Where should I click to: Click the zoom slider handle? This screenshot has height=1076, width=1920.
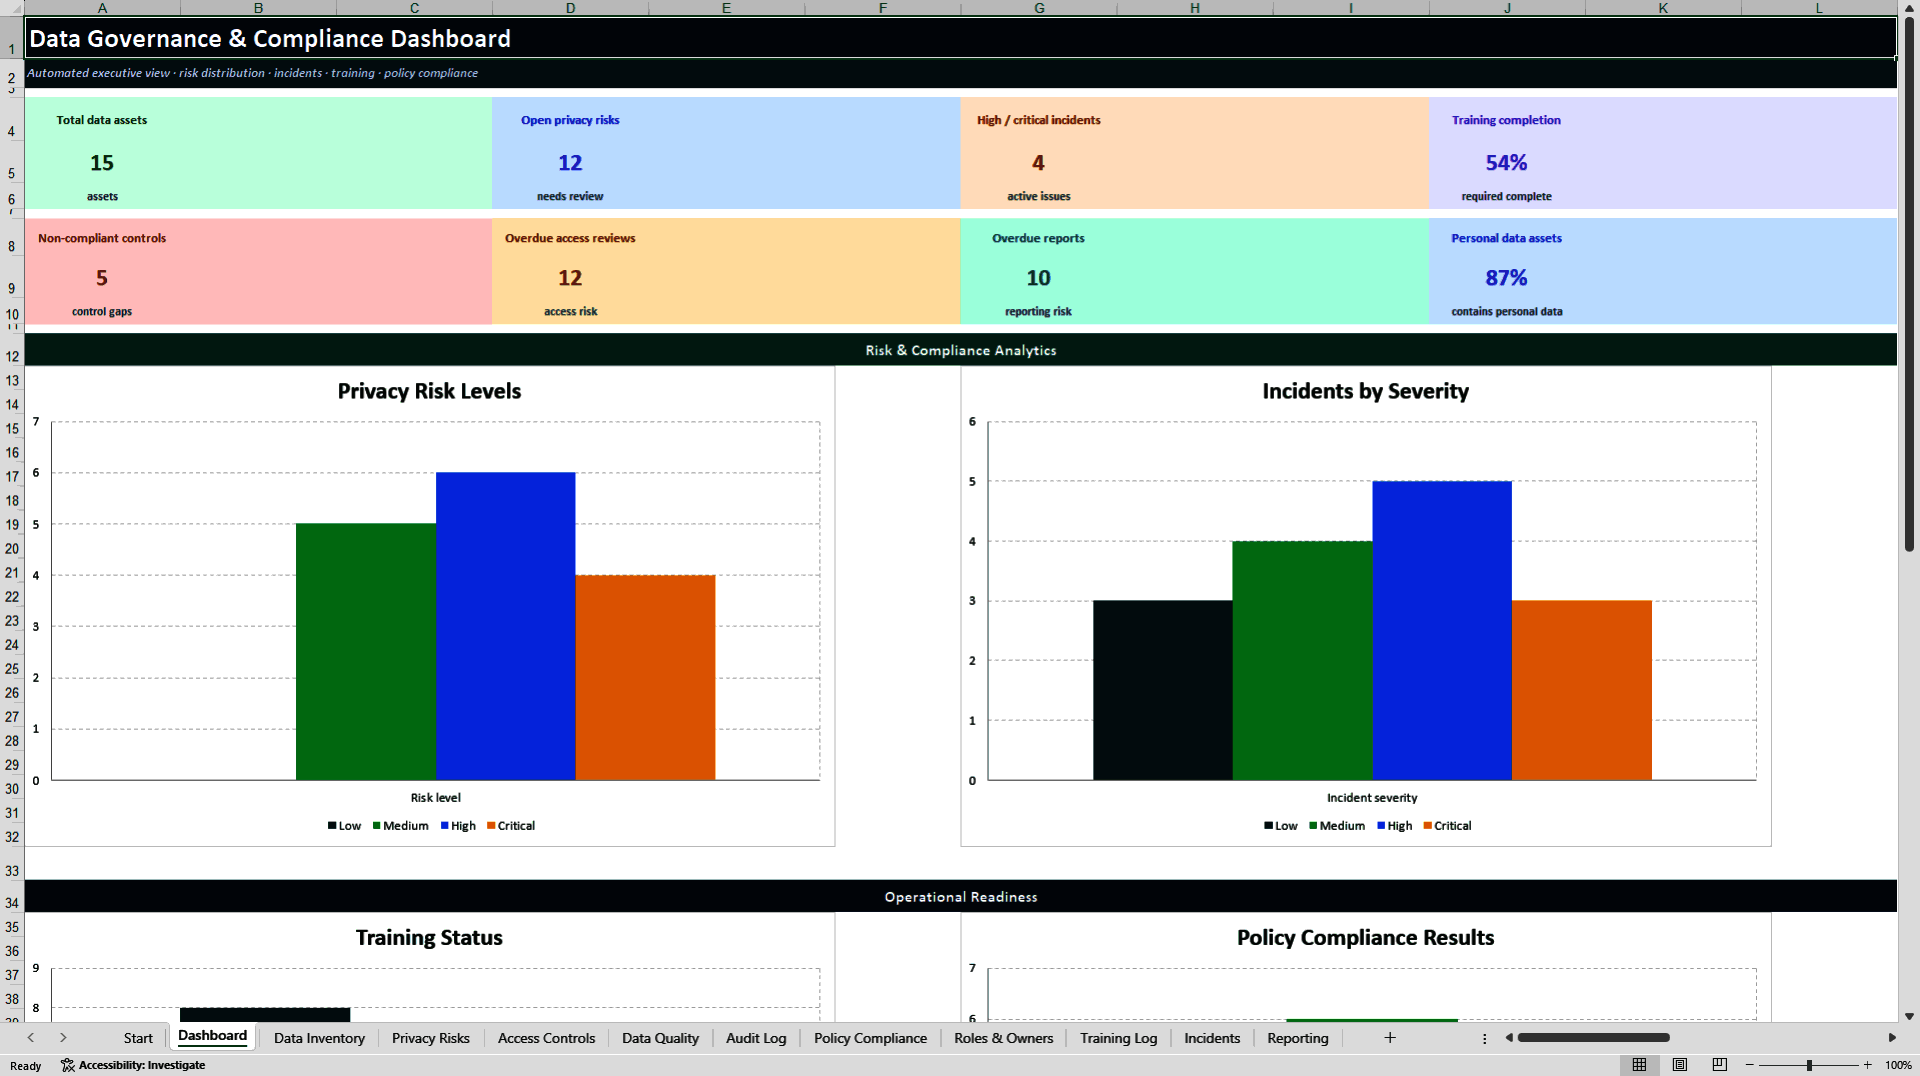tap(1809, 1065)
